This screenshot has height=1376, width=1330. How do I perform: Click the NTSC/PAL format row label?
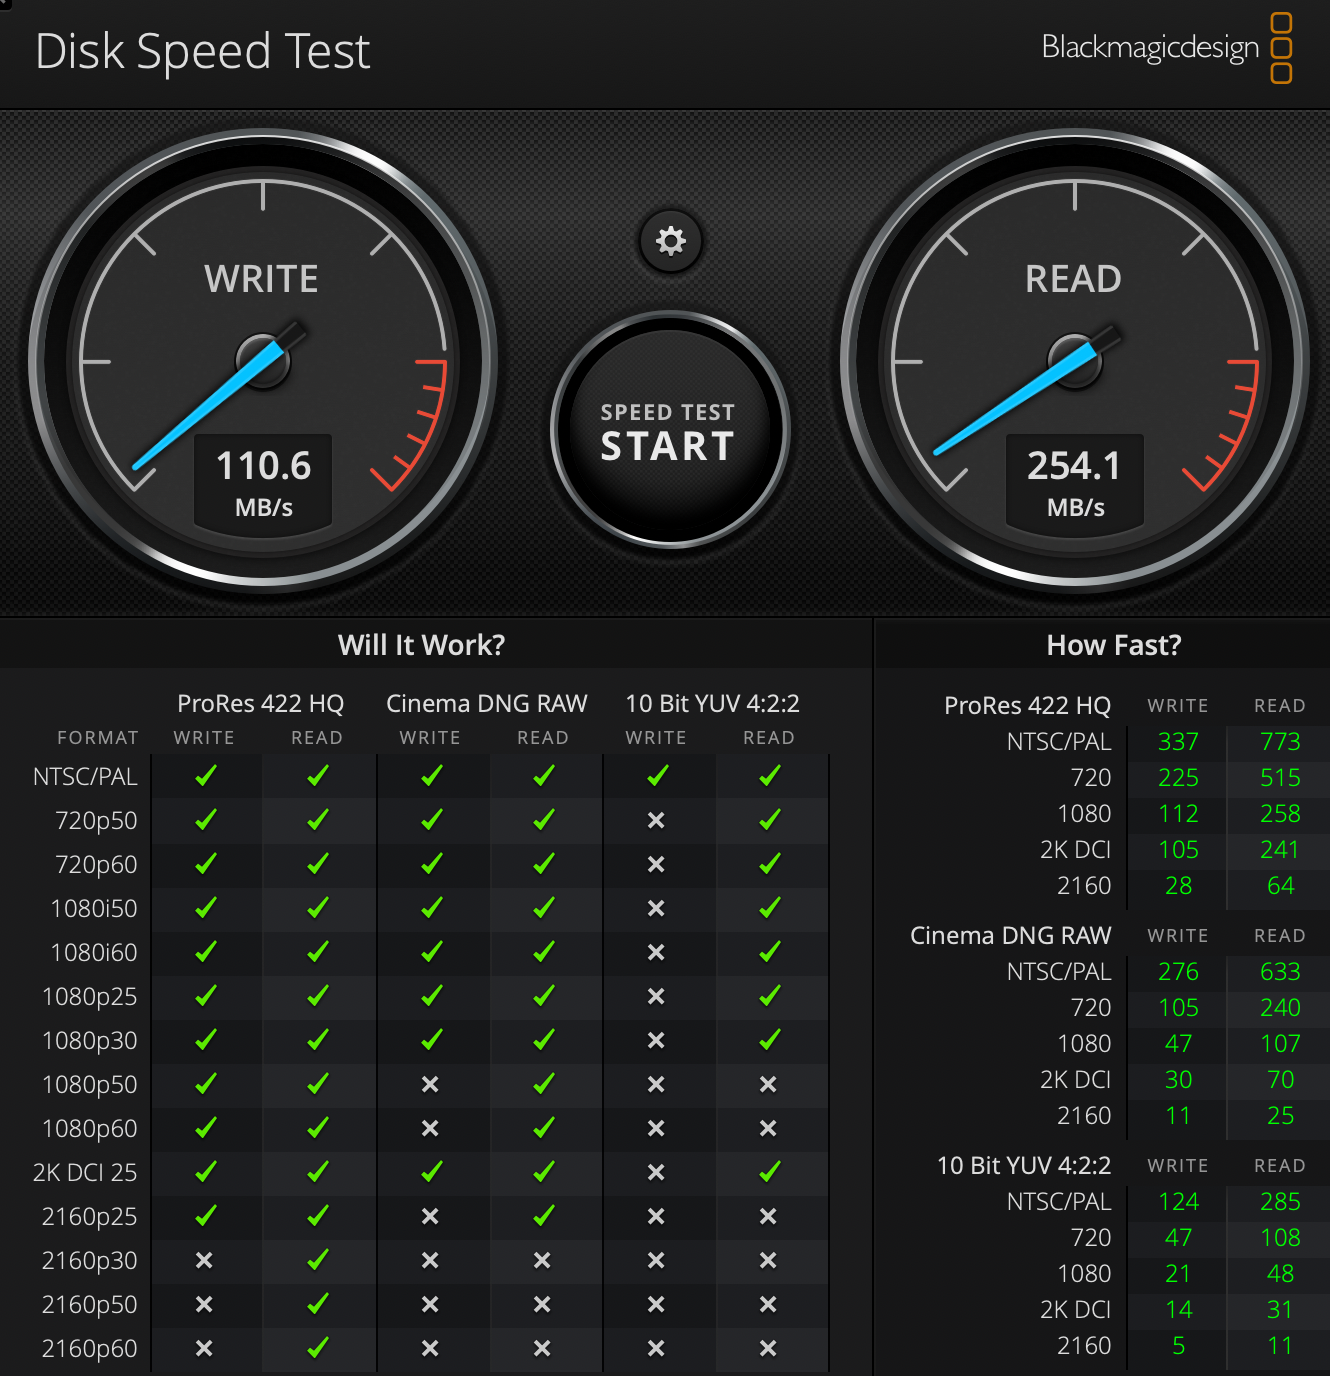tap(86, 777)
